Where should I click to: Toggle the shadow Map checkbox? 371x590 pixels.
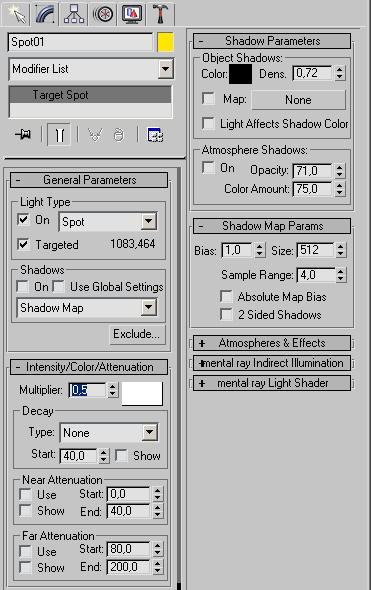[x=208, y=98]
